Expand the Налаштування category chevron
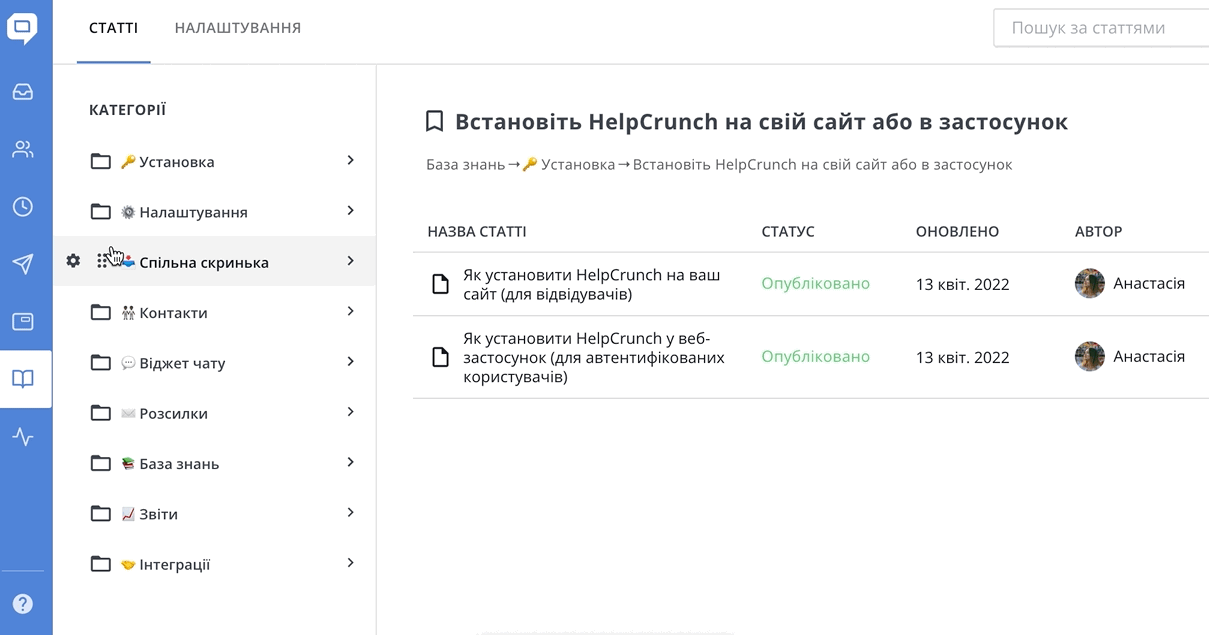 pos(350,210)
